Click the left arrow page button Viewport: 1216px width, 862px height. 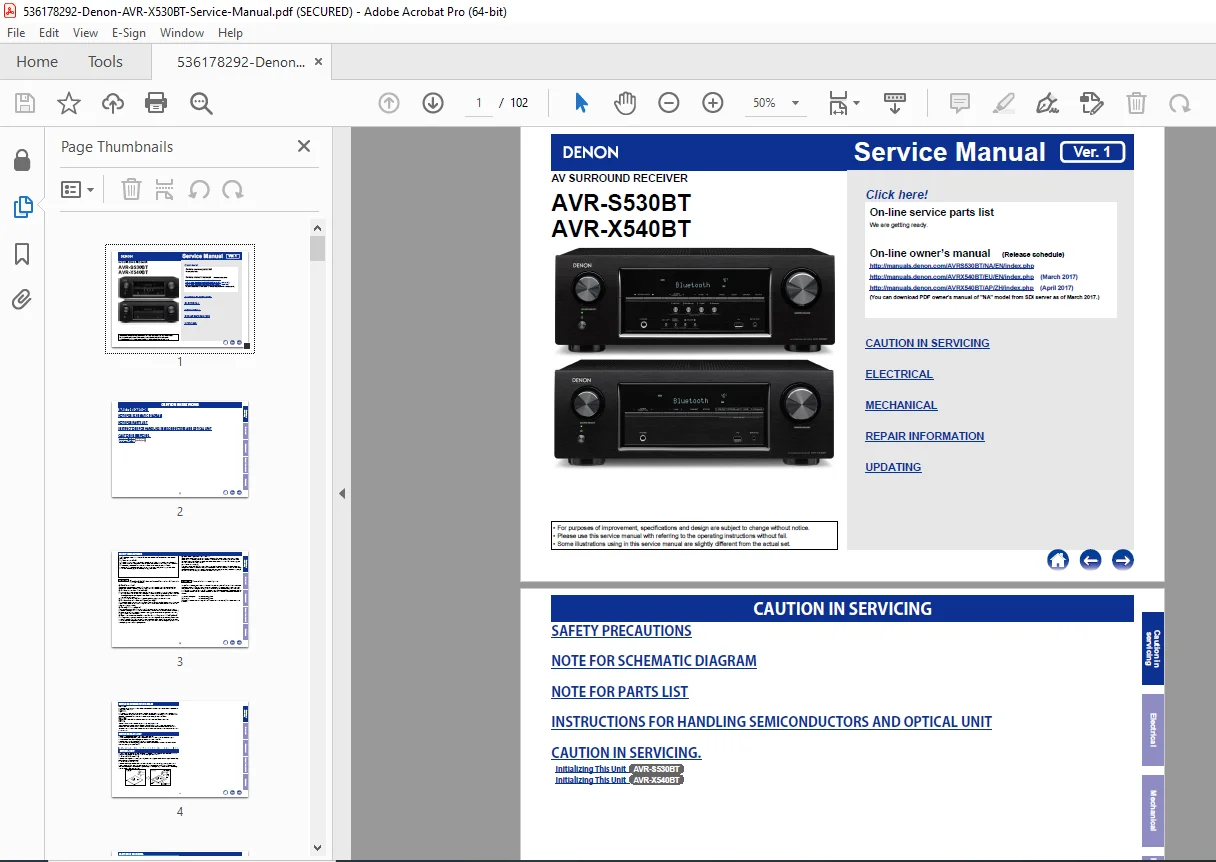tap(1090, 560)
